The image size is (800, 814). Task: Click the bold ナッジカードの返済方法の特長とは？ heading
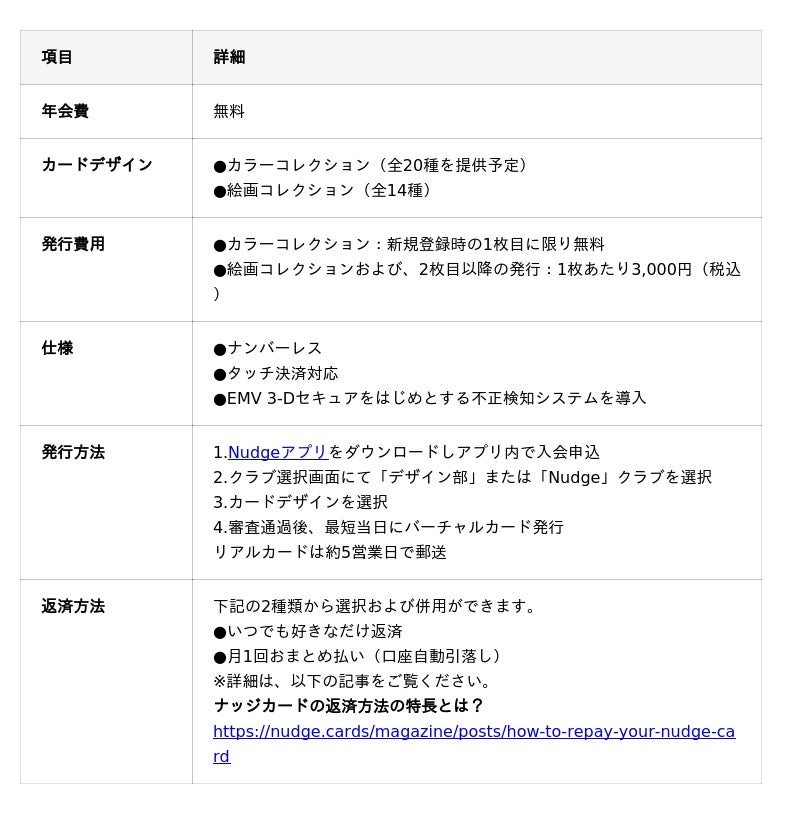348,707
